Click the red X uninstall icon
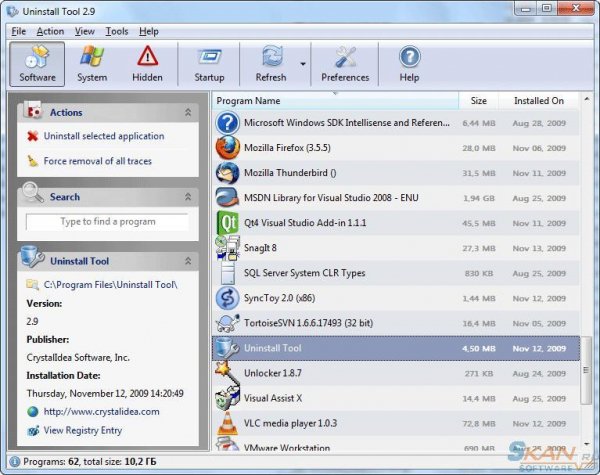This screenshot has width=600, height=475. (33, 136)
